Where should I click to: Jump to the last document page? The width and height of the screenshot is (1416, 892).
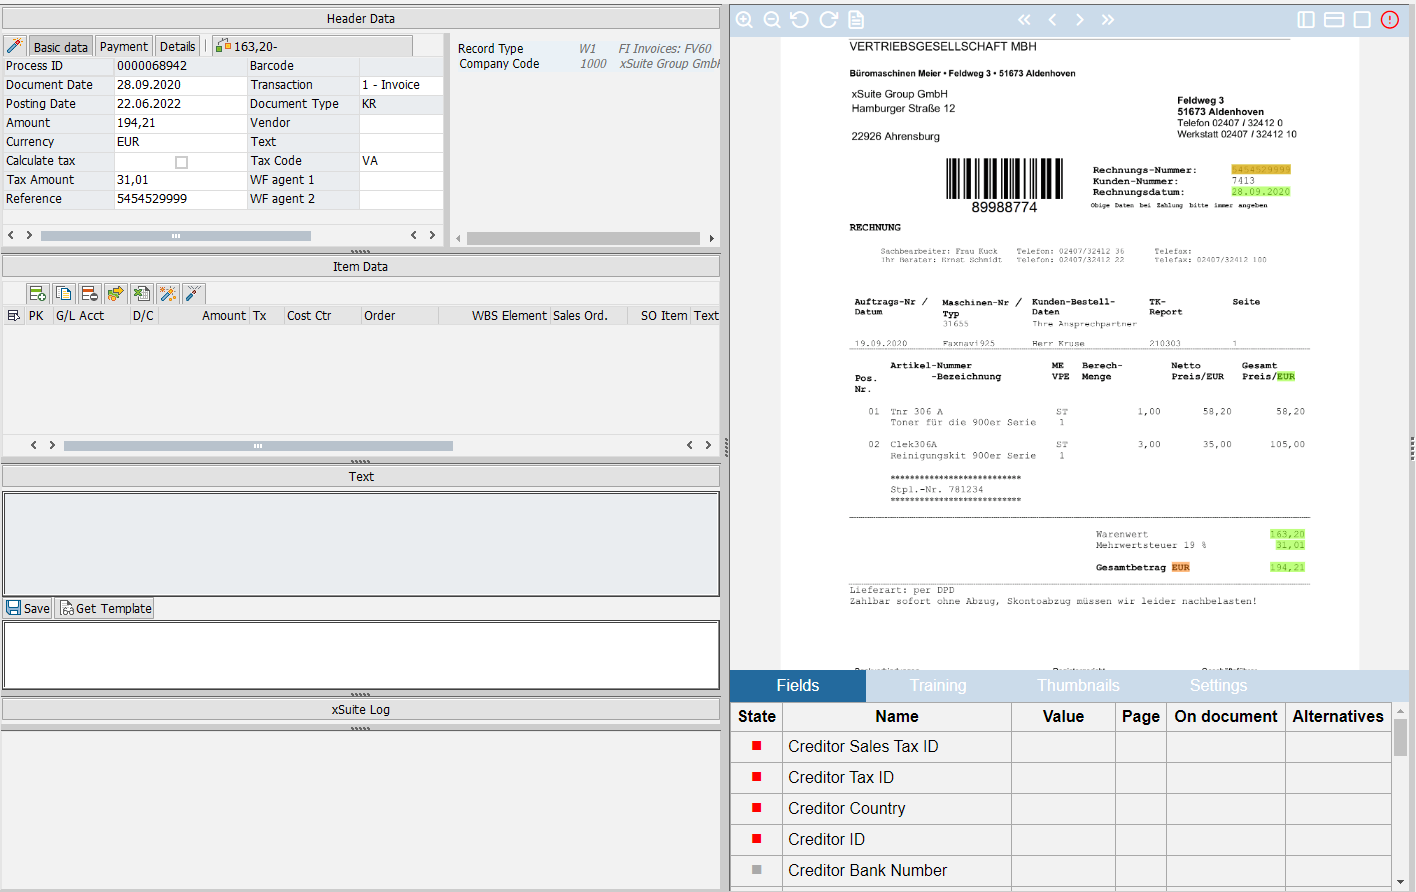tap(1107, 19)
